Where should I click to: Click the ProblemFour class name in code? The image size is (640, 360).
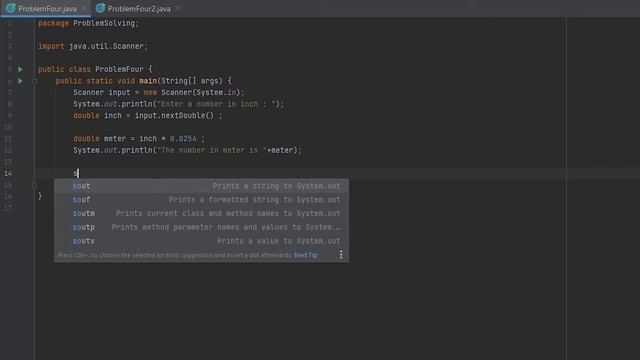(119, 69)
